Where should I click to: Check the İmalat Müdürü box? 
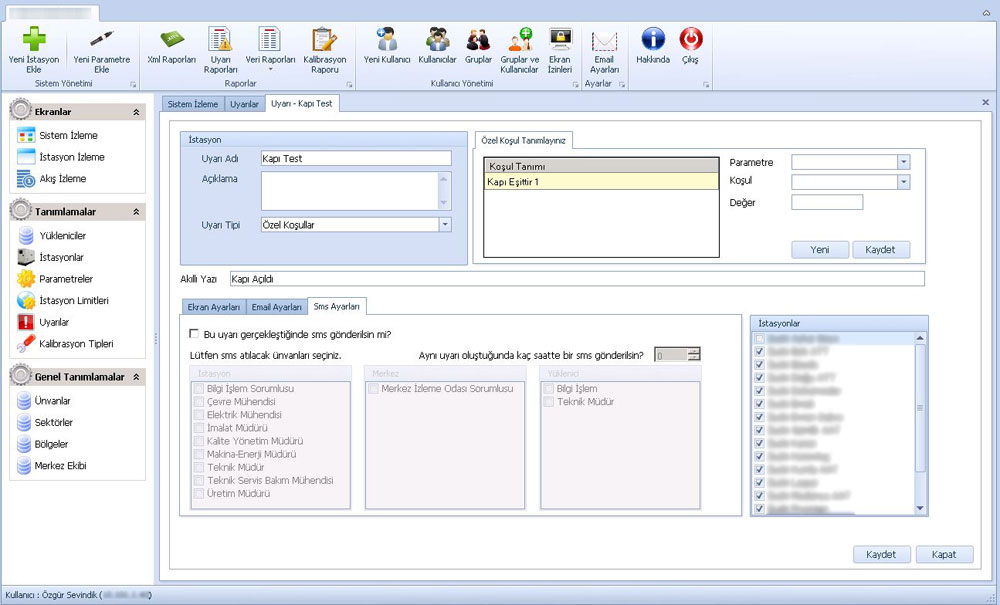tap(199, 428)
